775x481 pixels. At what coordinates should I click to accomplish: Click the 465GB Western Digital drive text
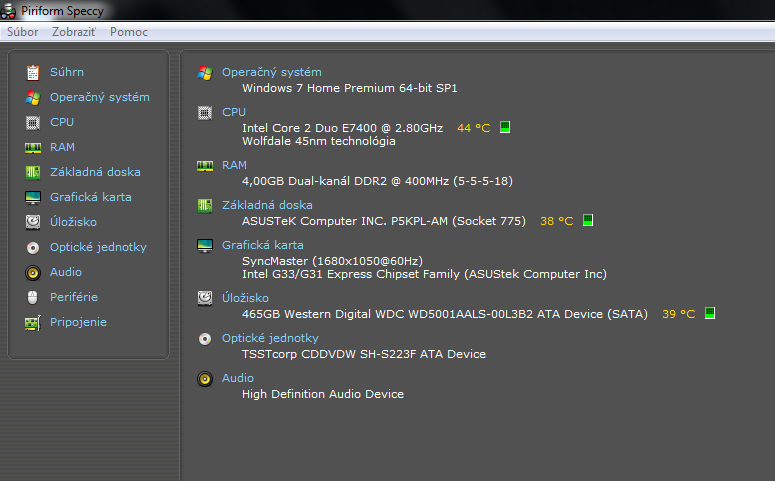(x=445, y=314)
